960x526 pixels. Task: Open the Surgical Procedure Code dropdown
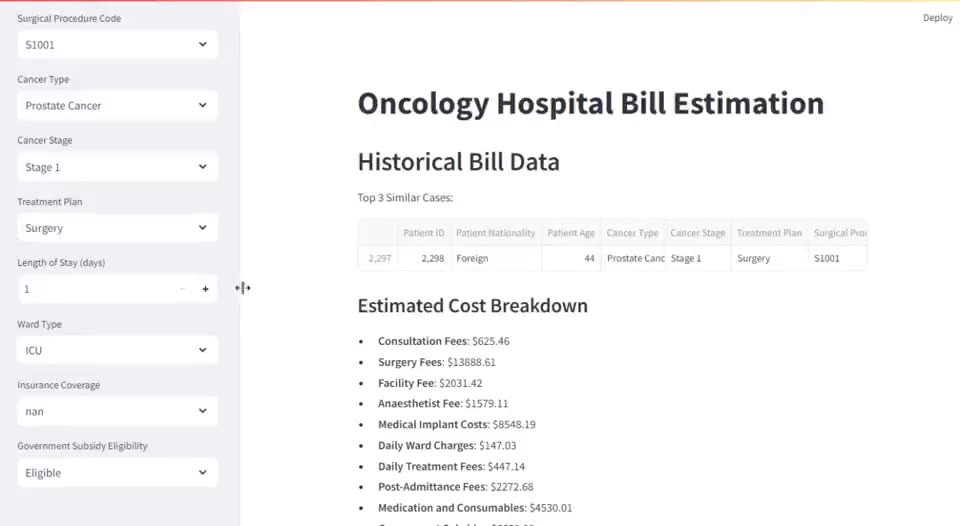pyautogui.click(x=117, y=45)
